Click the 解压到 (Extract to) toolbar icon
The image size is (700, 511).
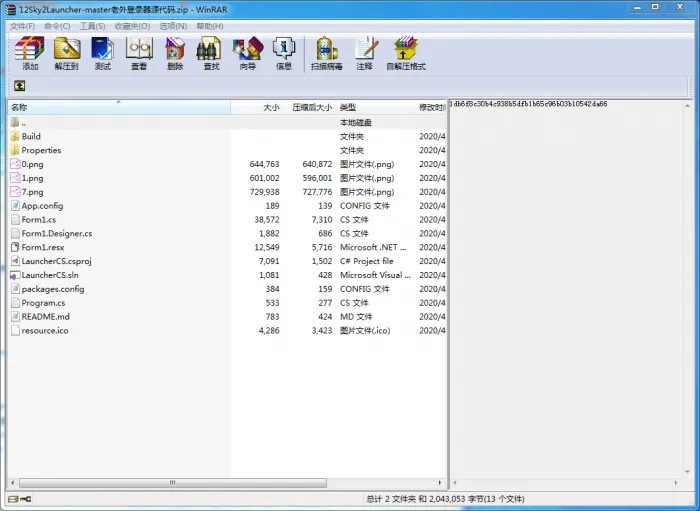67,48
